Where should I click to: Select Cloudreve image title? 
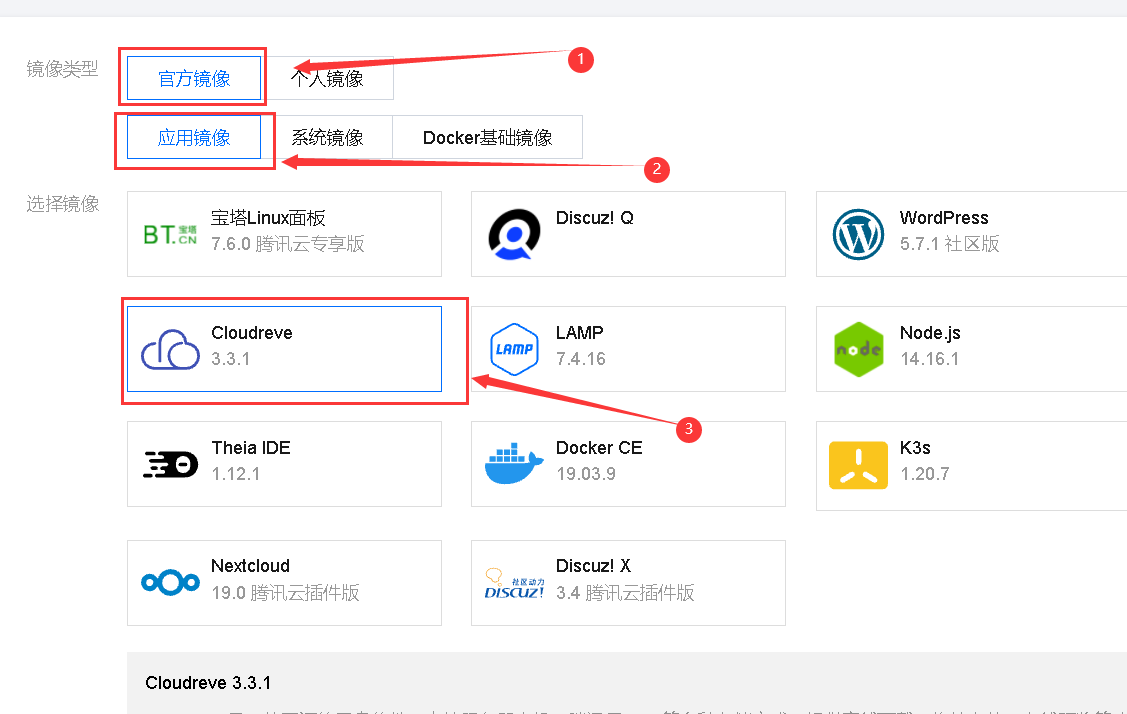(x=252, y=333)
